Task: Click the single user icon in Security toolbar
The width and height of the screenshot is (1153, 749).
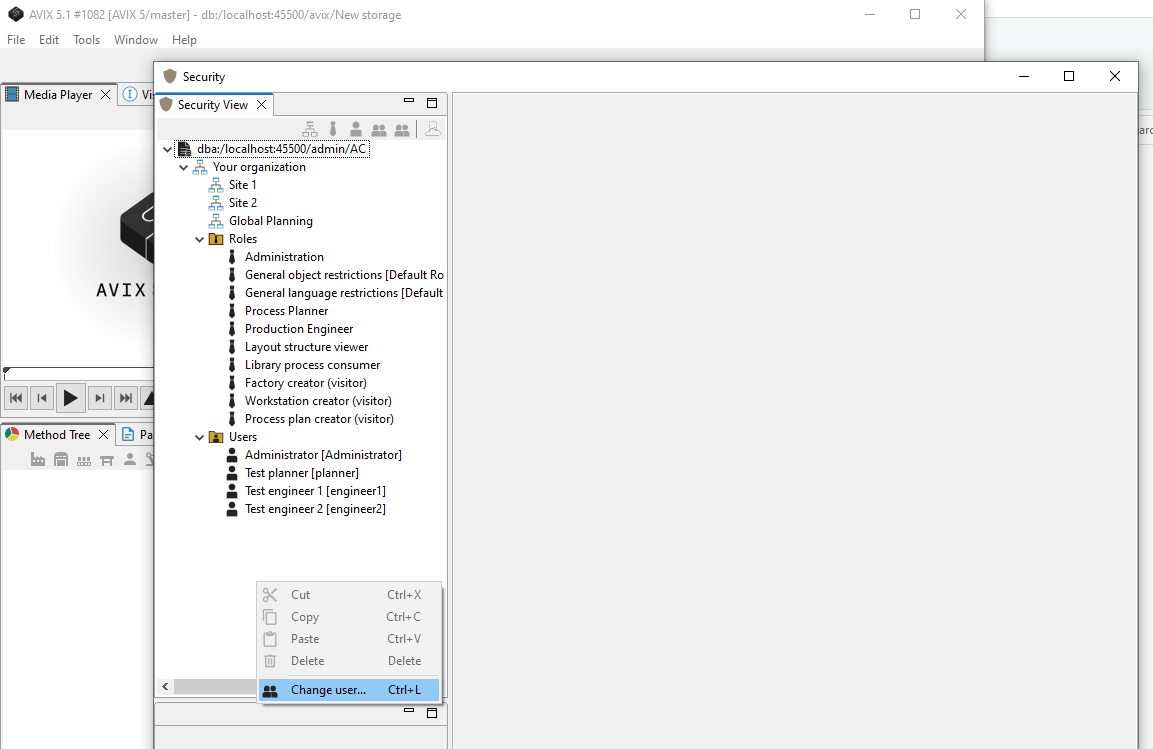Action: [356, 129]
